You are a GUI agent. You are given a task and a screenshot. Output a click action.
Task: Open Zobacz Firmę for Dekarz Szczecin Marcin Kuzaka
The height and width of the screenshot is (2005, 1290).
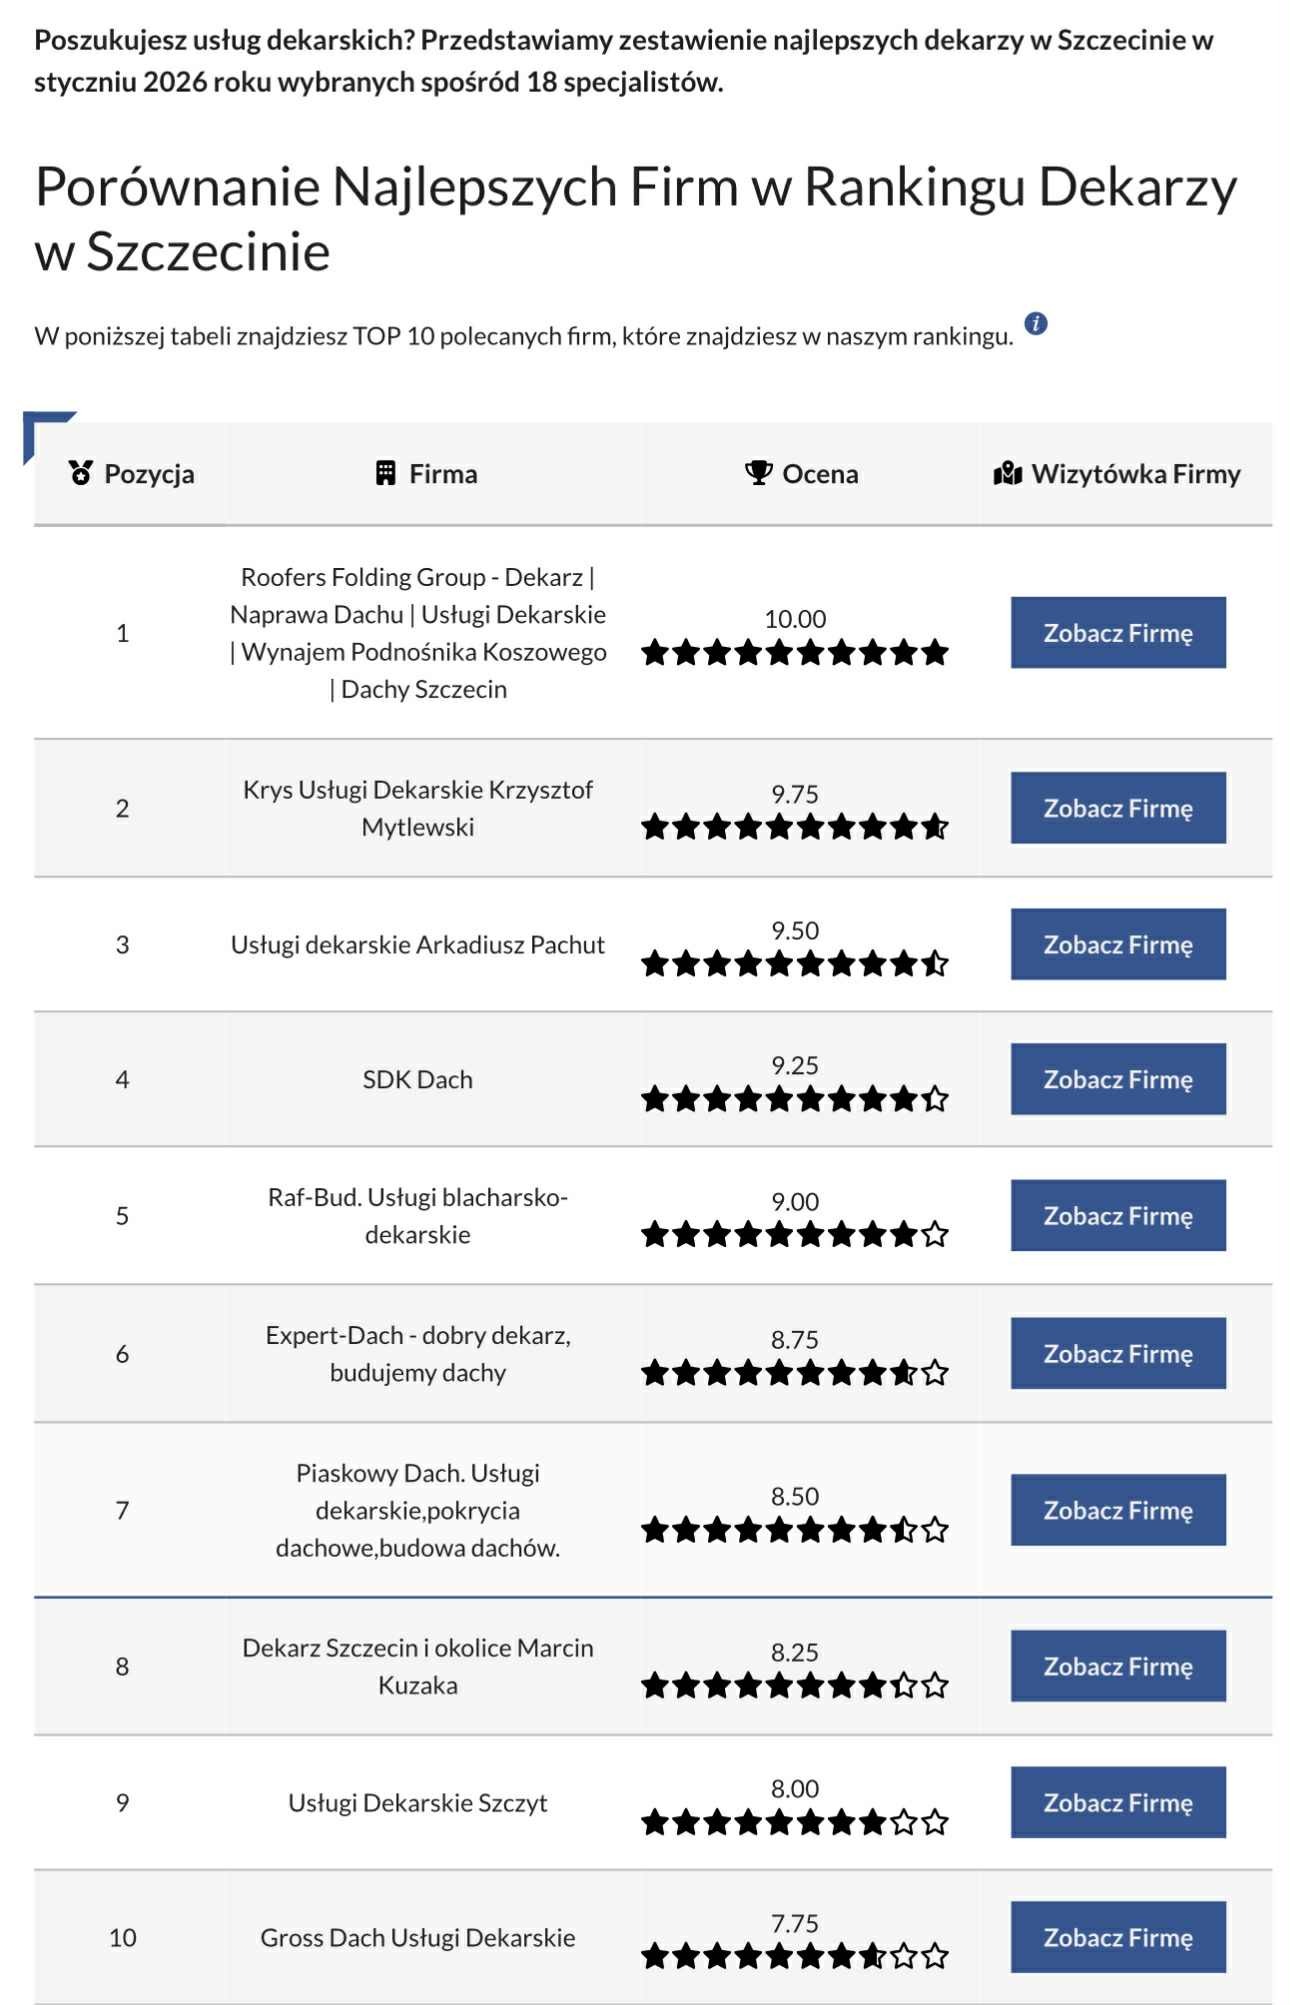click(1117, 1666)
